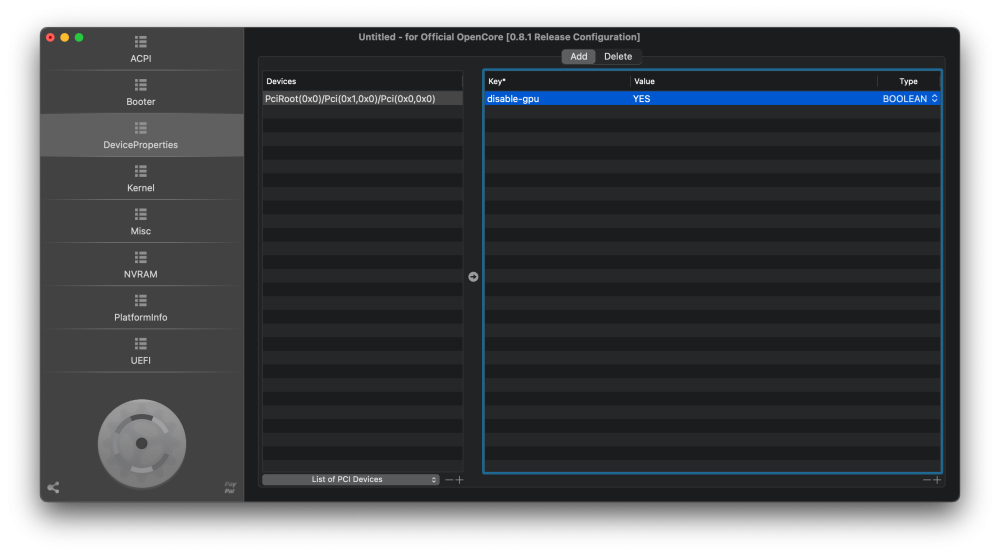Viewport: 1000px width, 555px height.
Task: Click the Type column header
Action: [x=908, y=81]
